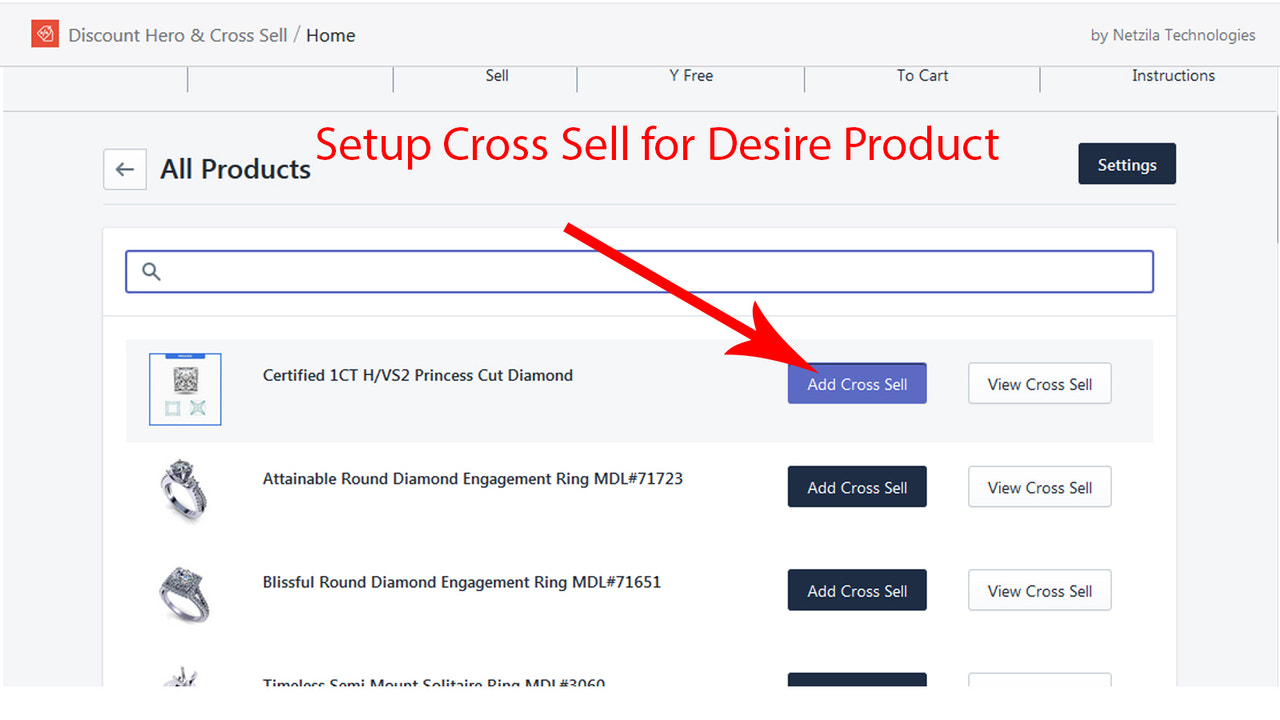Click the Certified Princess Cut Diamond thumbnail
Image resolution: width=1280 pixels, height=720 pixels.
click(x=185, y=390)
